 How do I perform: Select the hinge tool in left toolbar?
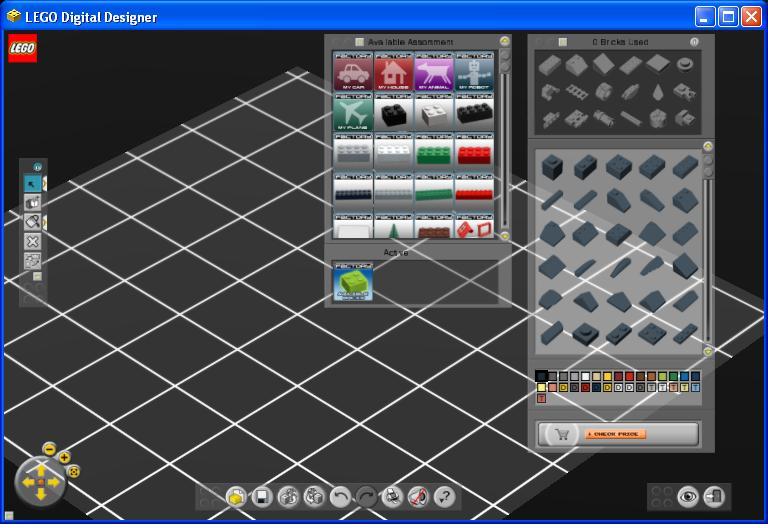coord(32,260)
